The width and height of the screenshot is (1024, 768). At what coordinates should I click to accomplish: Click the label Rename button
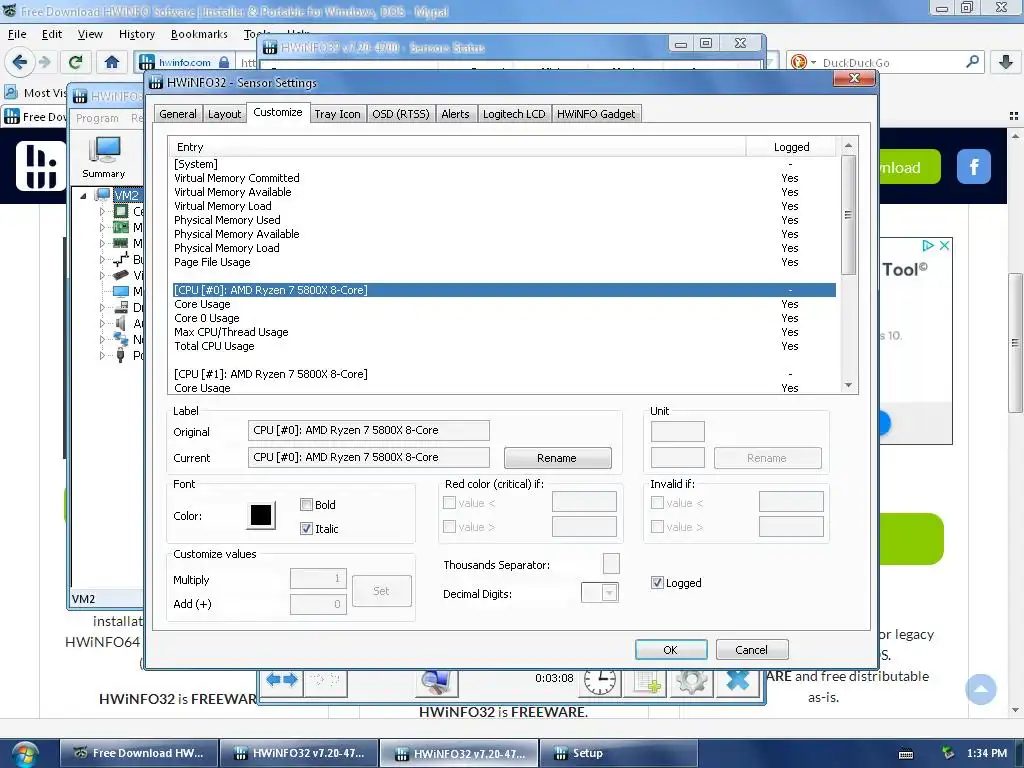pyautogui.click(x=557, y=458)
